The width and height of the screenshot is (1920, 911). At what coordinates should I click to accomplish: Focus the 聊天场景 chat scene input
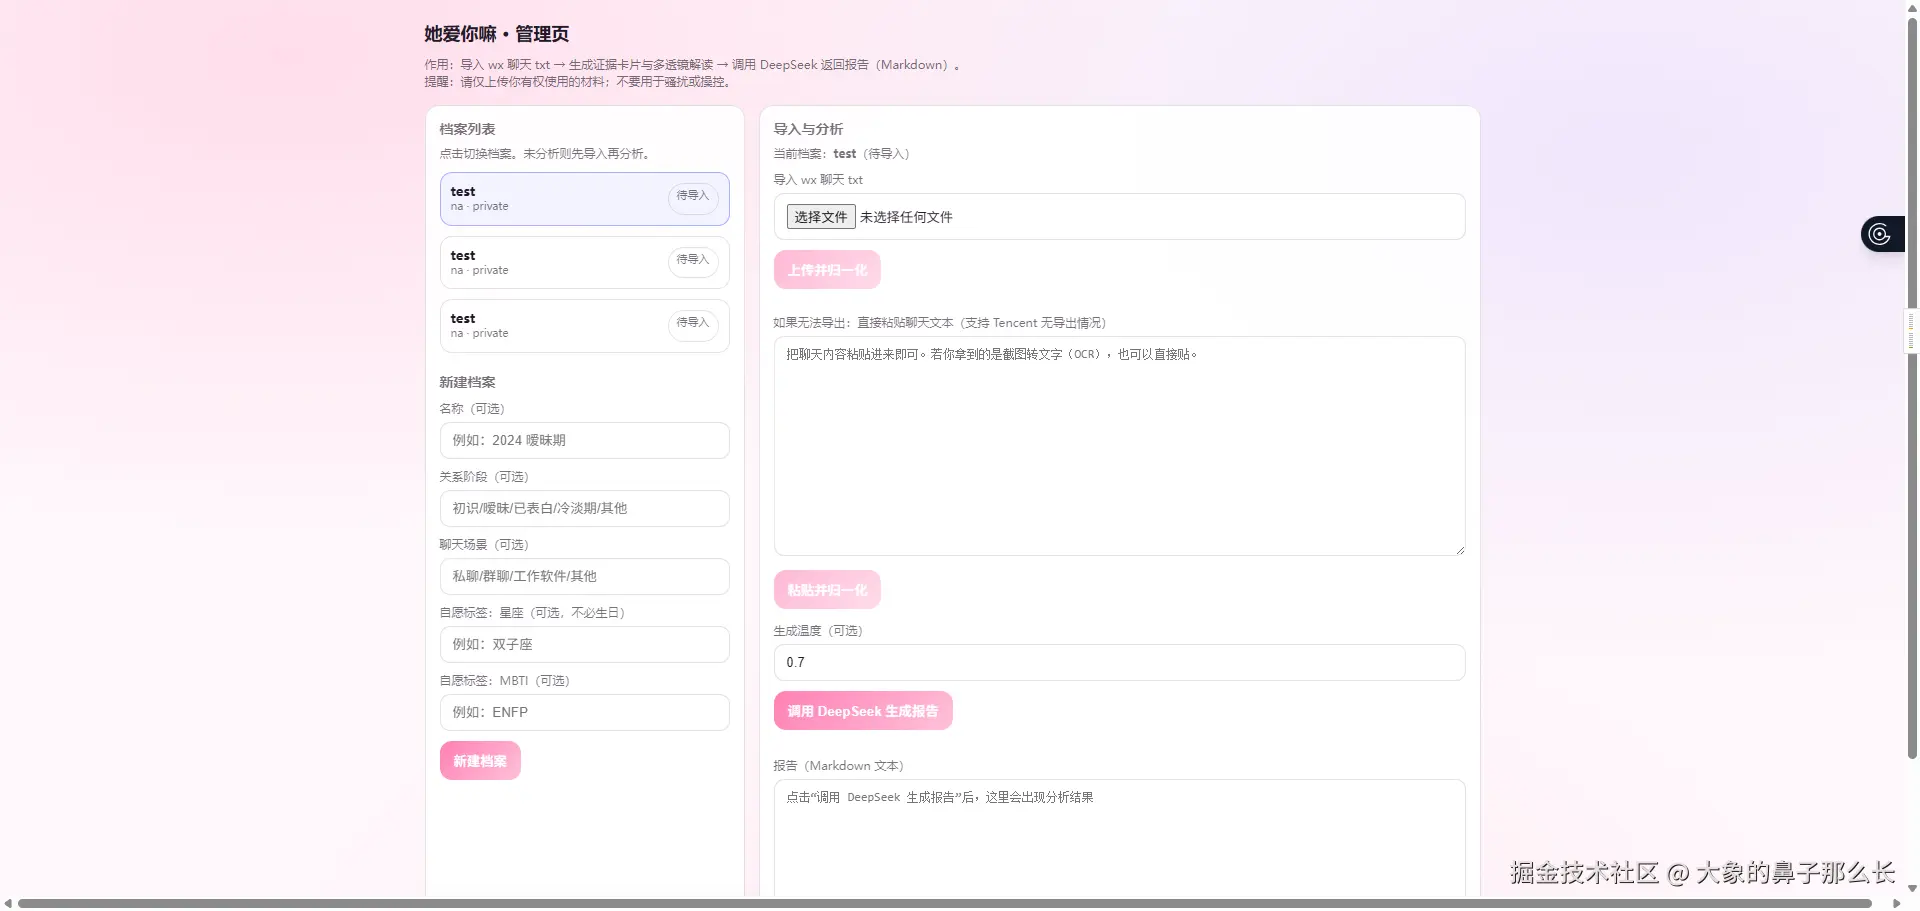point(584,576)
